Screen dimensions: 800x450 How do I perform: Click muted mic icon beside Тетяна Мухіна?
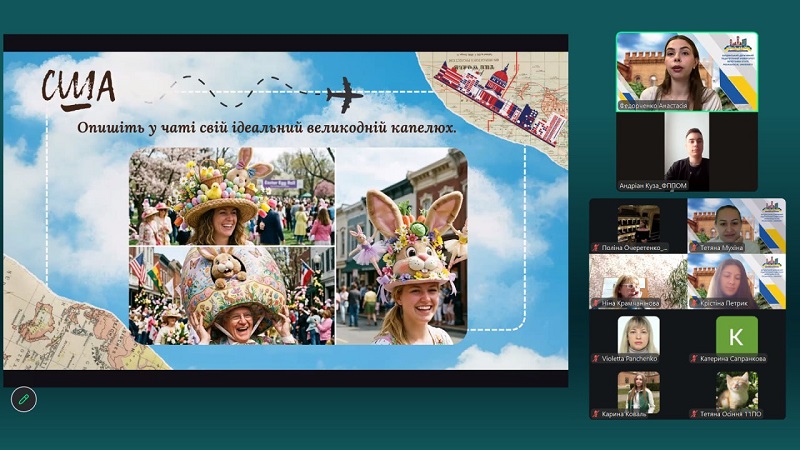(695, 246)
